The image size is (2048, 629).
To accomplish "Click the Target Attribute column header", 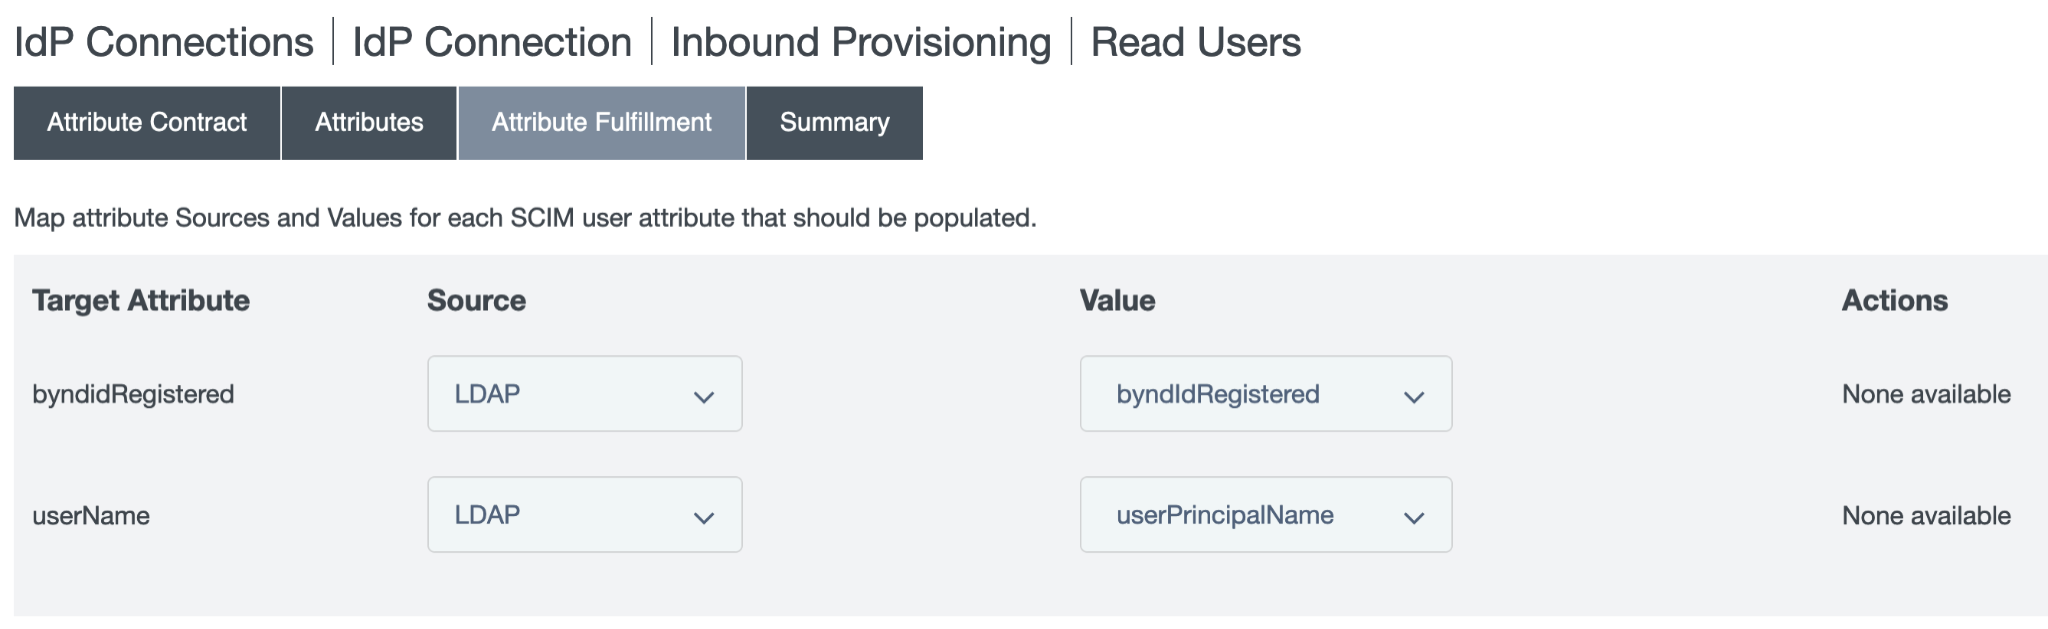I will pos(141,301).
